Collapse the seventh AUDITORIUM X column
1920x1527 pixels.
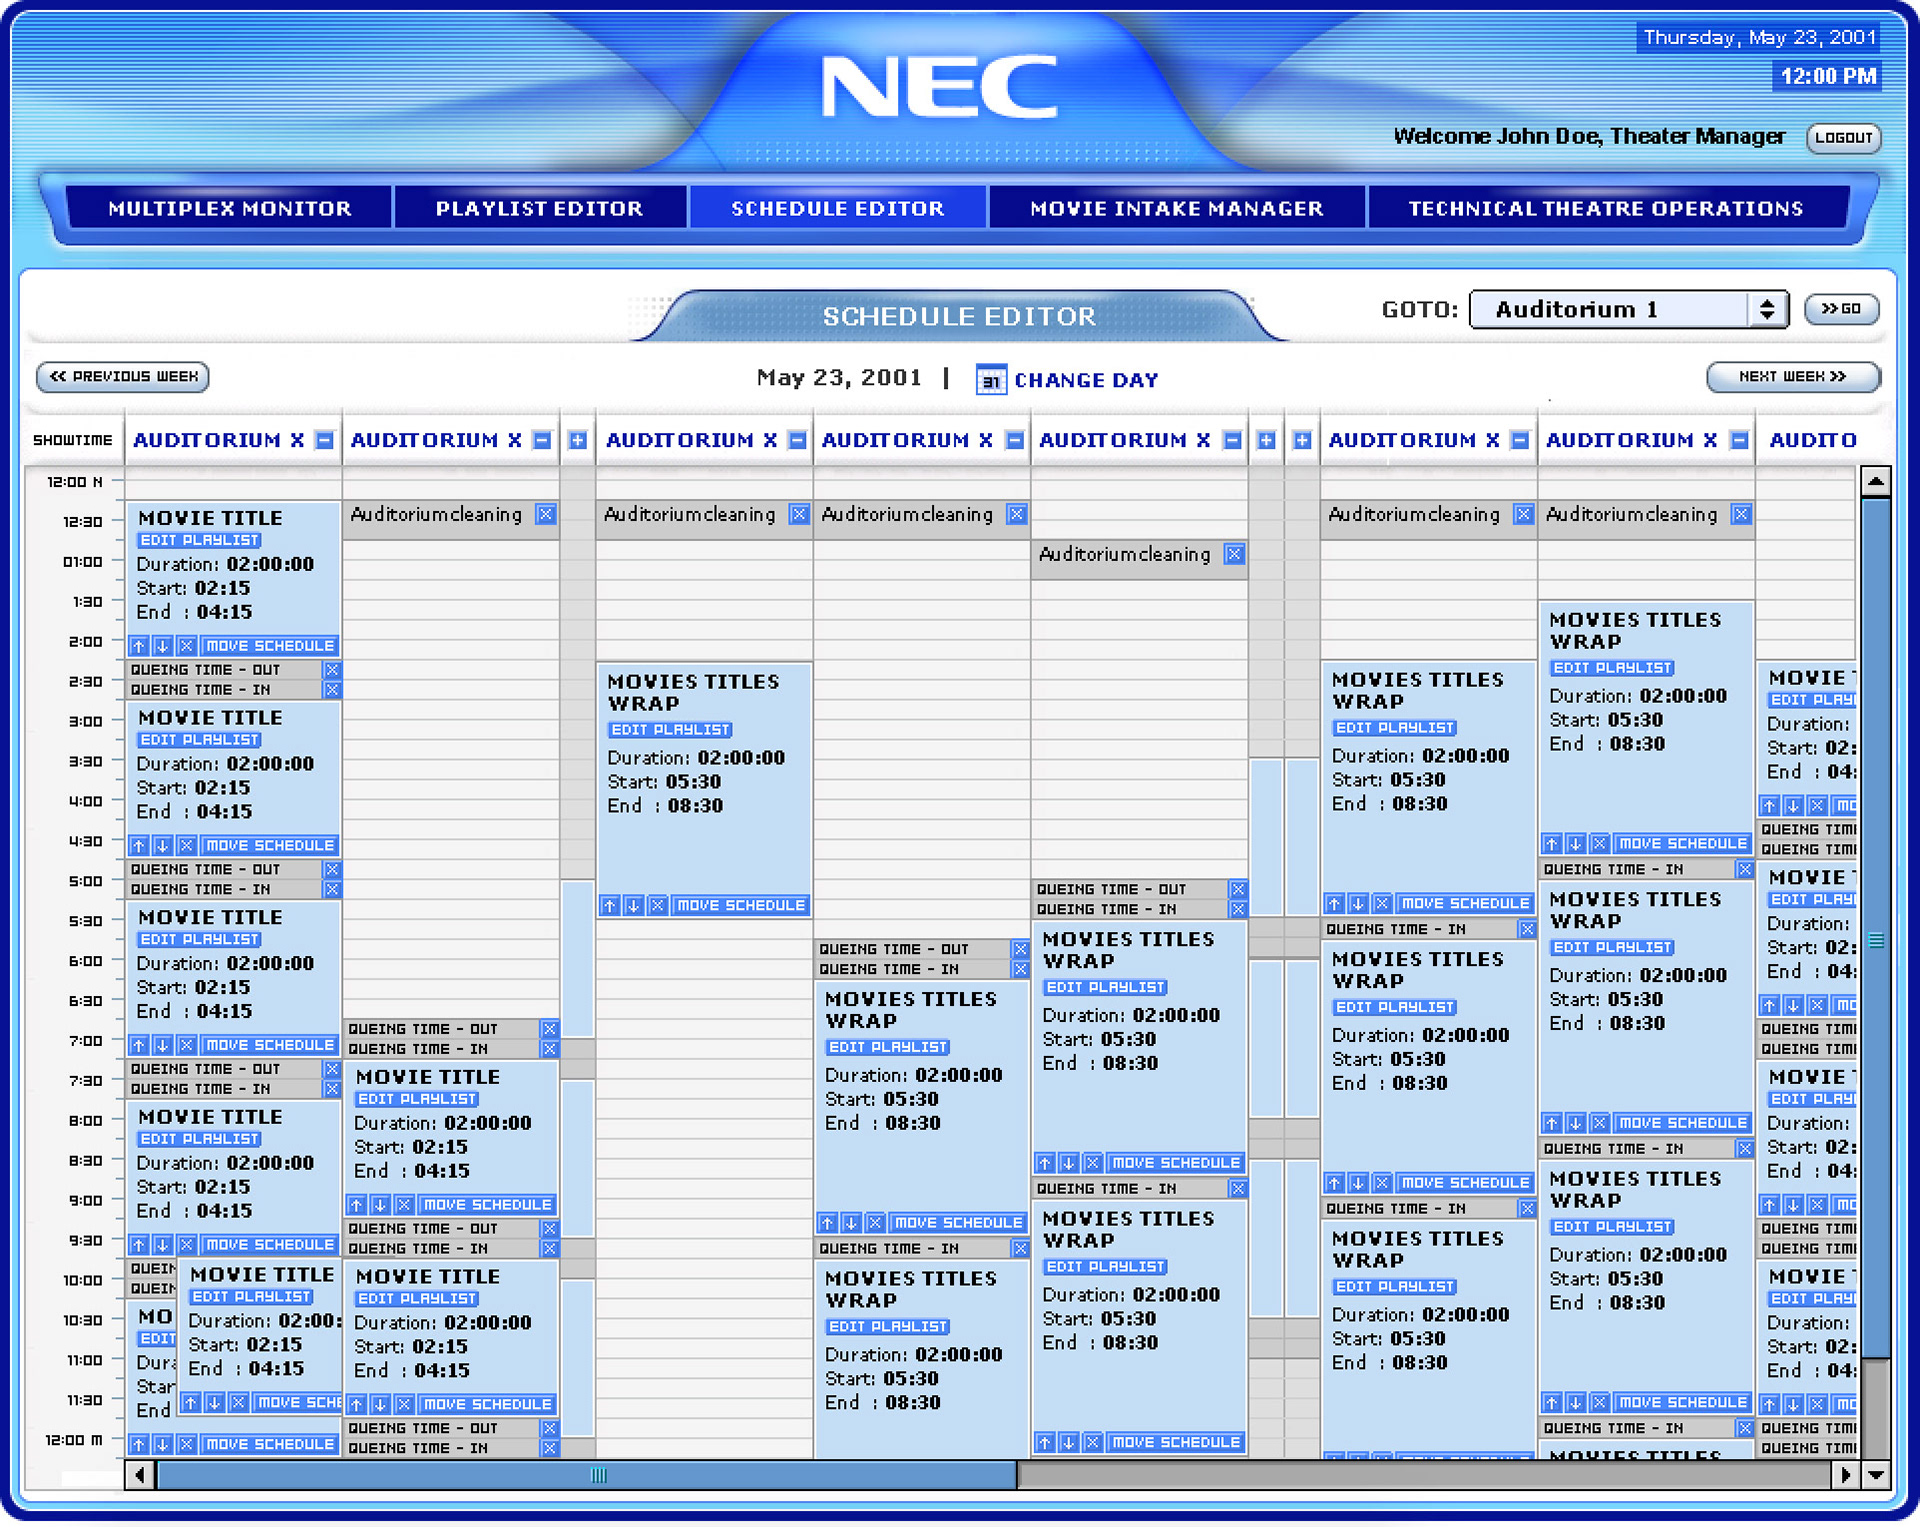click(1740, 440)
